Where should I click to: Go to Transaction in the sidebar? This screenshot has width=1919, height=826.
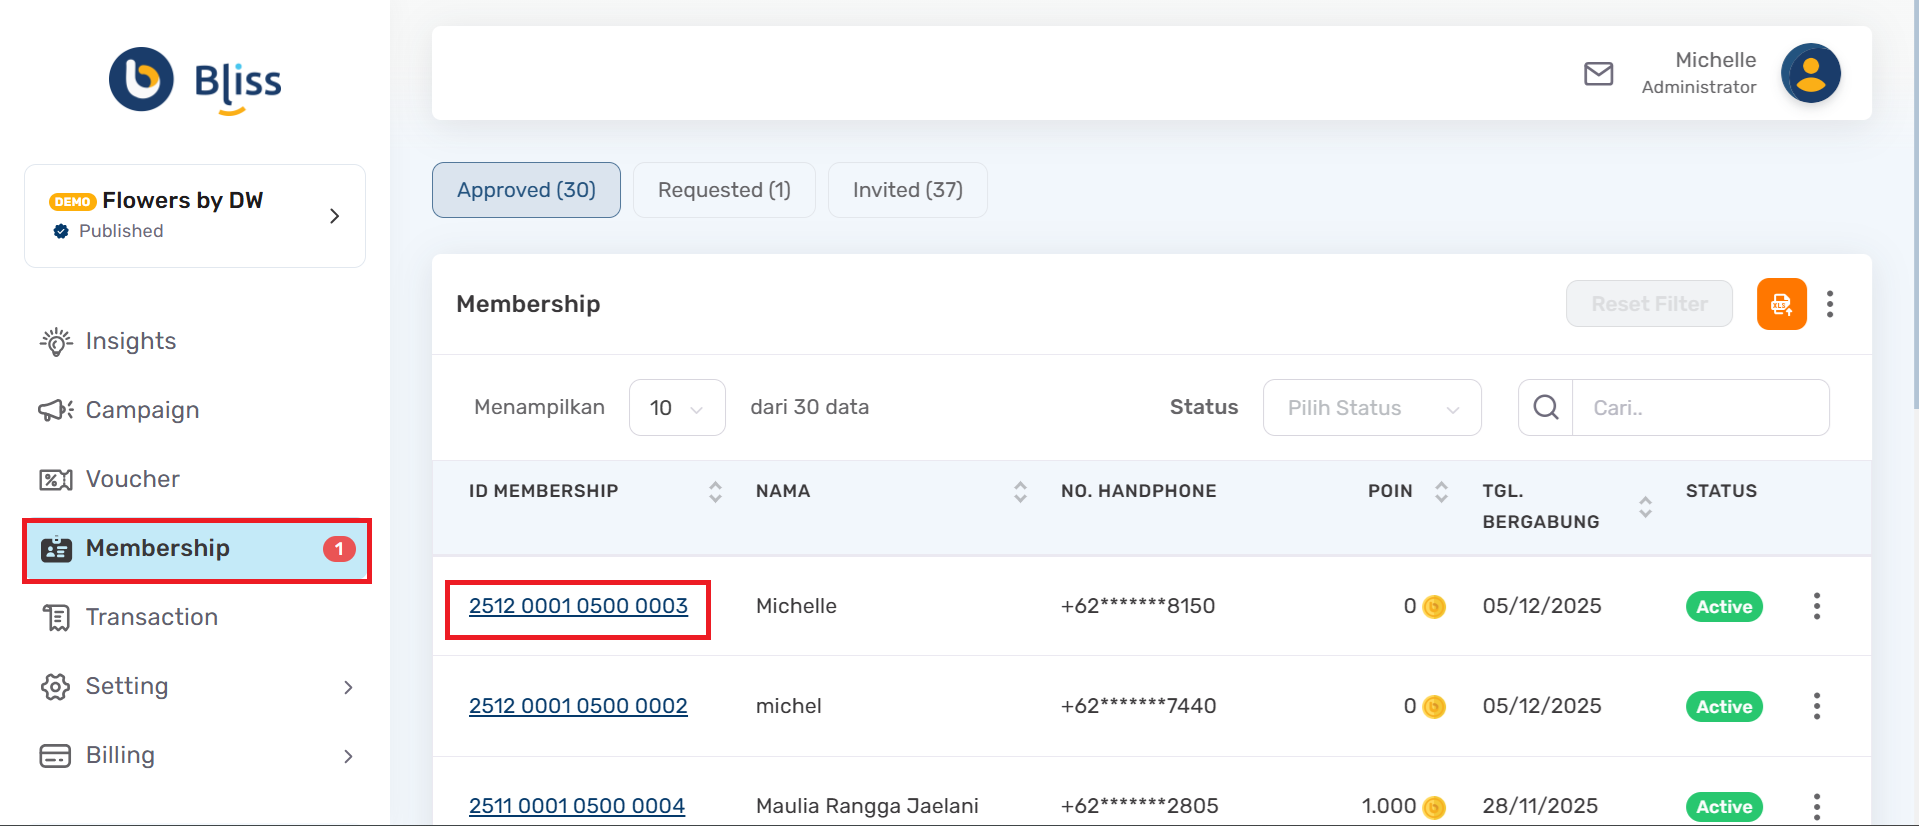pyautogui.click(x=151, y=617)
